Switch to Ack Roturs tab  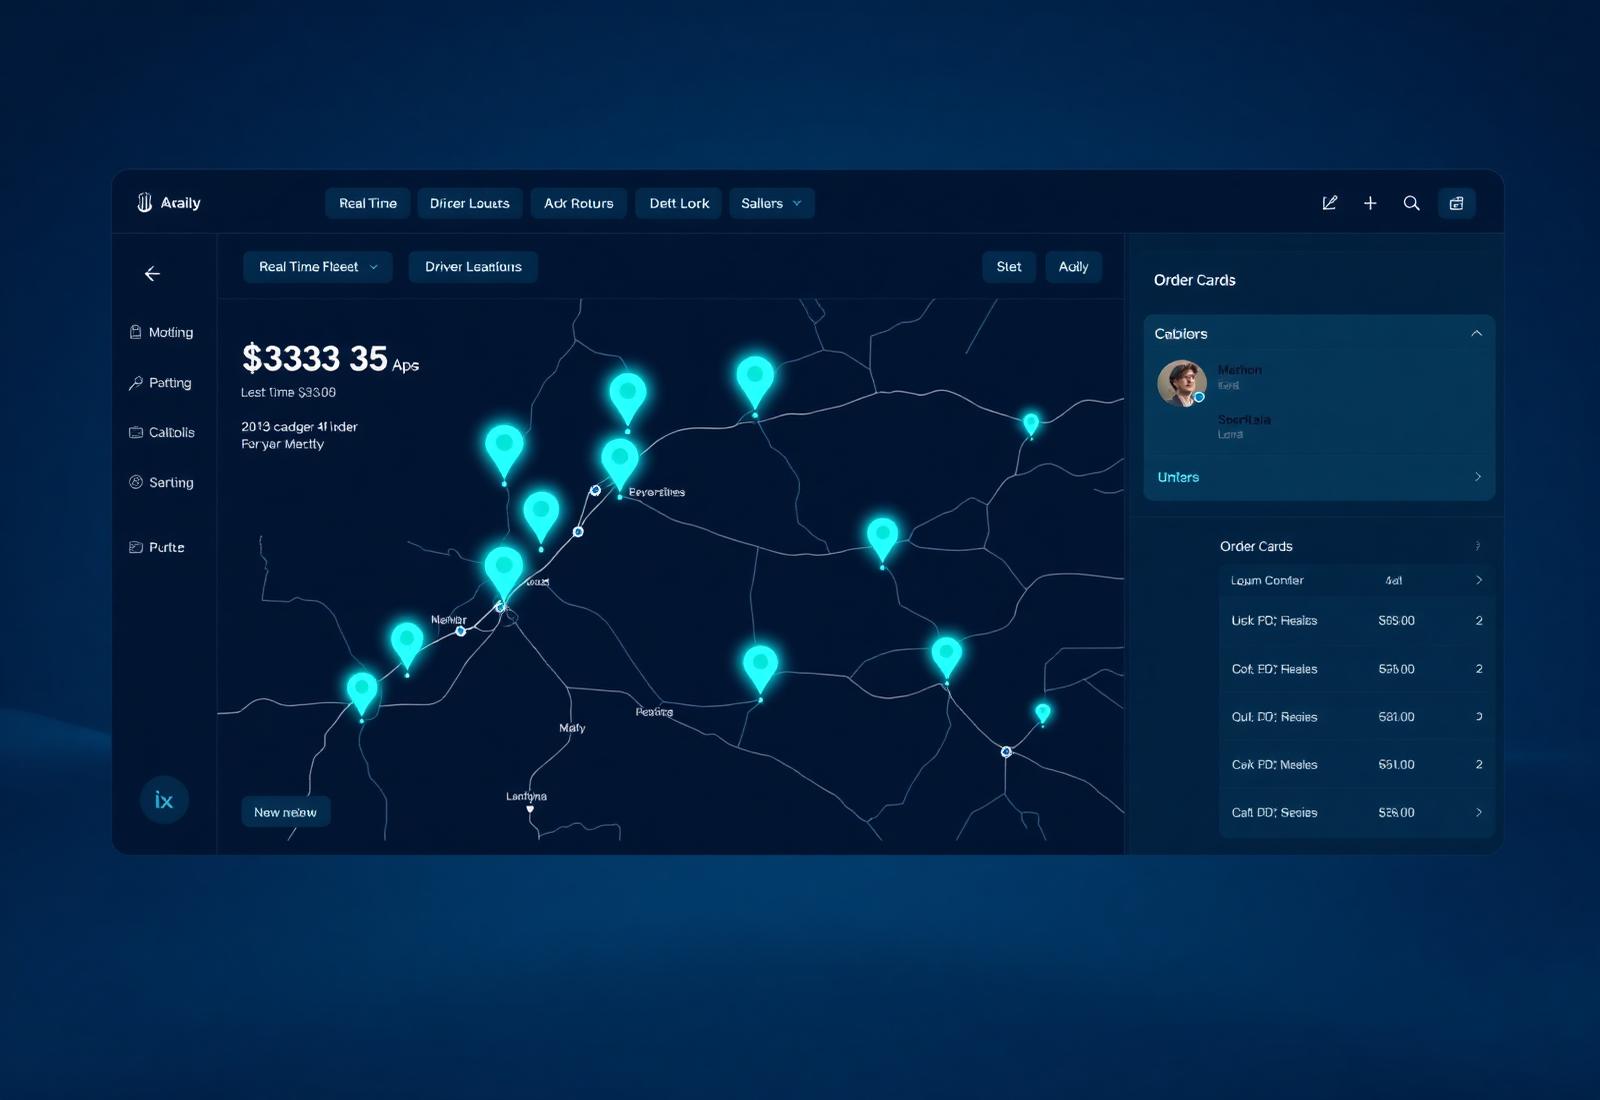(579, 203)
